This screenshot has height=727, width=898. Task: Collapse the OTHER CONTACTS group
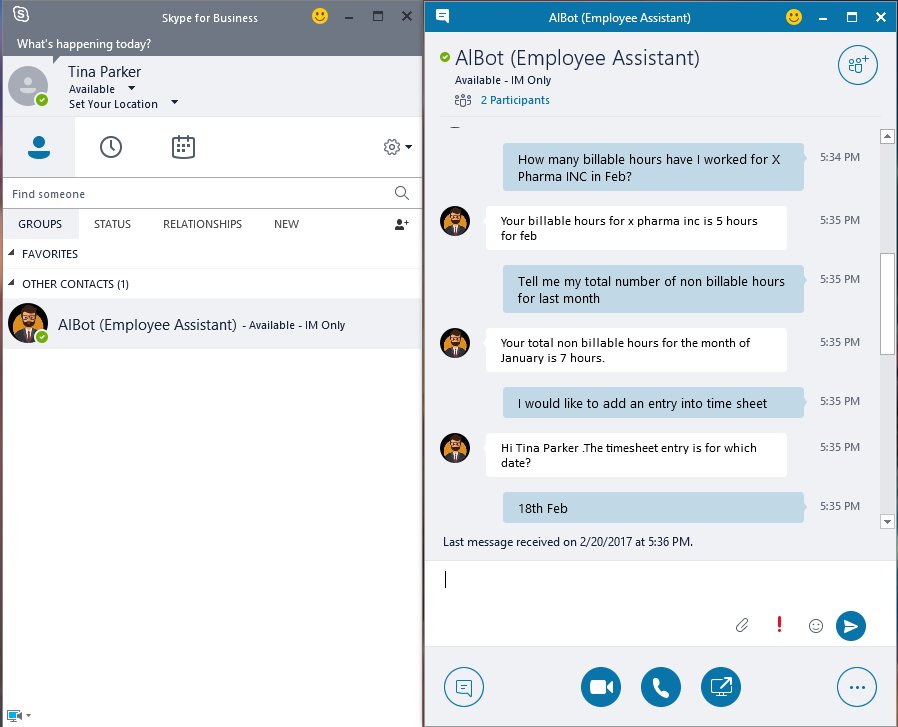coord(11,282)
